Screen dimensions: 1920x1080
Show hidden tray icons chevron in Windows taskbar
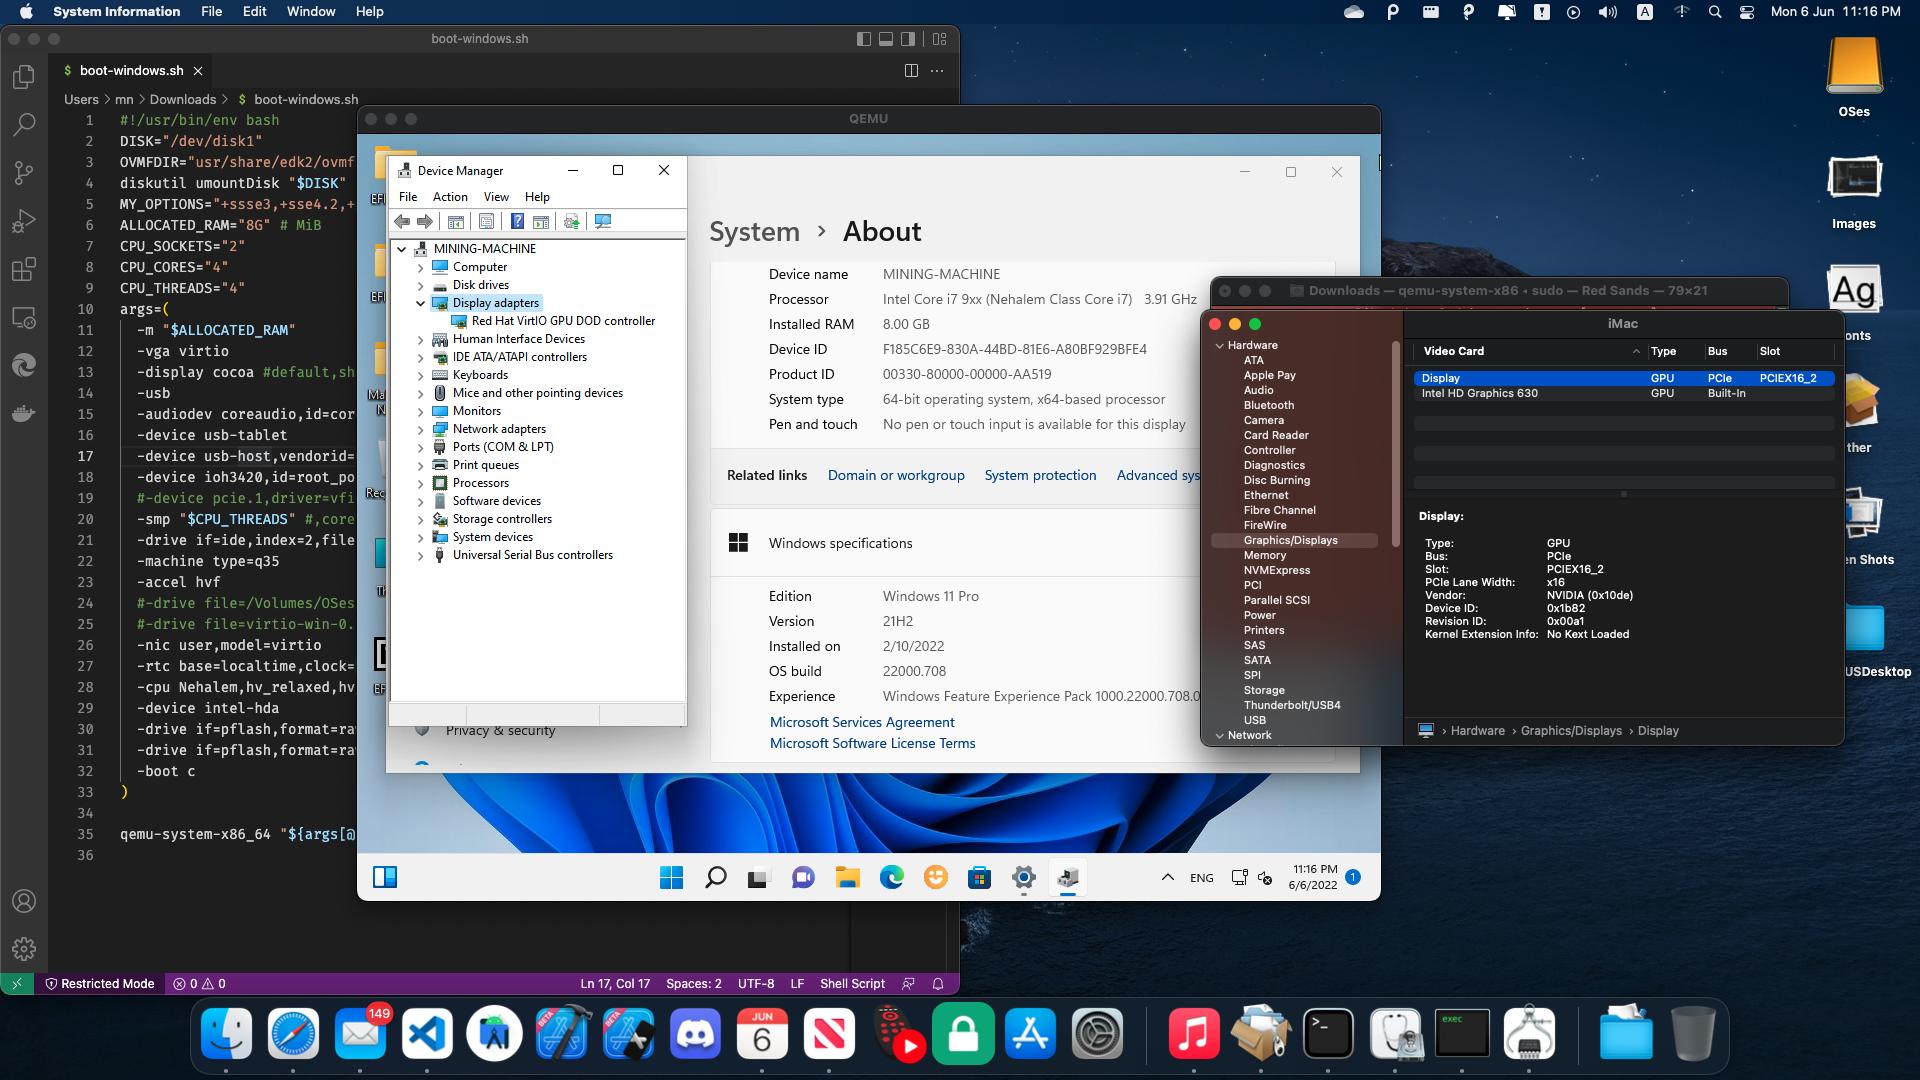pyautogui.click(x=1167, y=878)
